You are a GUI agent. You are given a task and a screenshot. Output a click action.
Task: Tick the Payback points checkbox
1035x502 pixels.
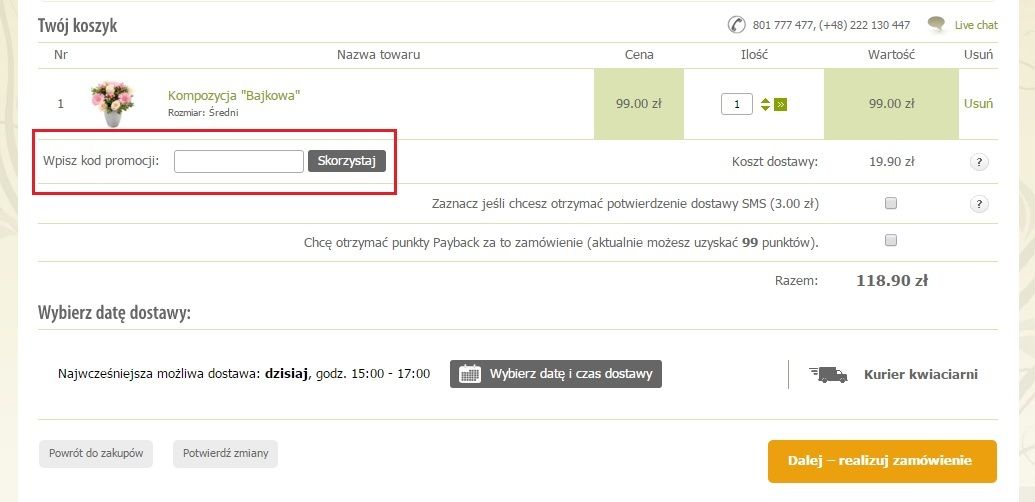[890, 240]
